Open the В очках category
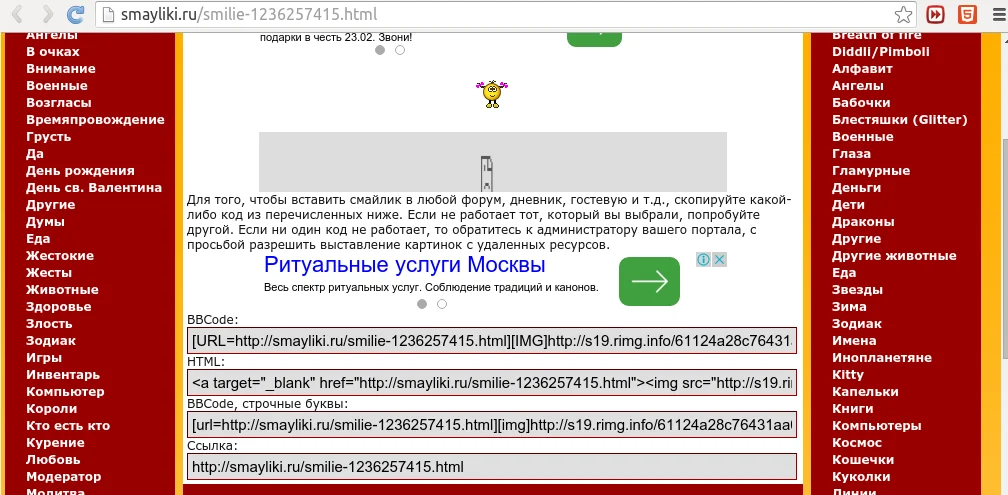Image resolution: width=1008 pixels, height=495 pixels. 53,52
